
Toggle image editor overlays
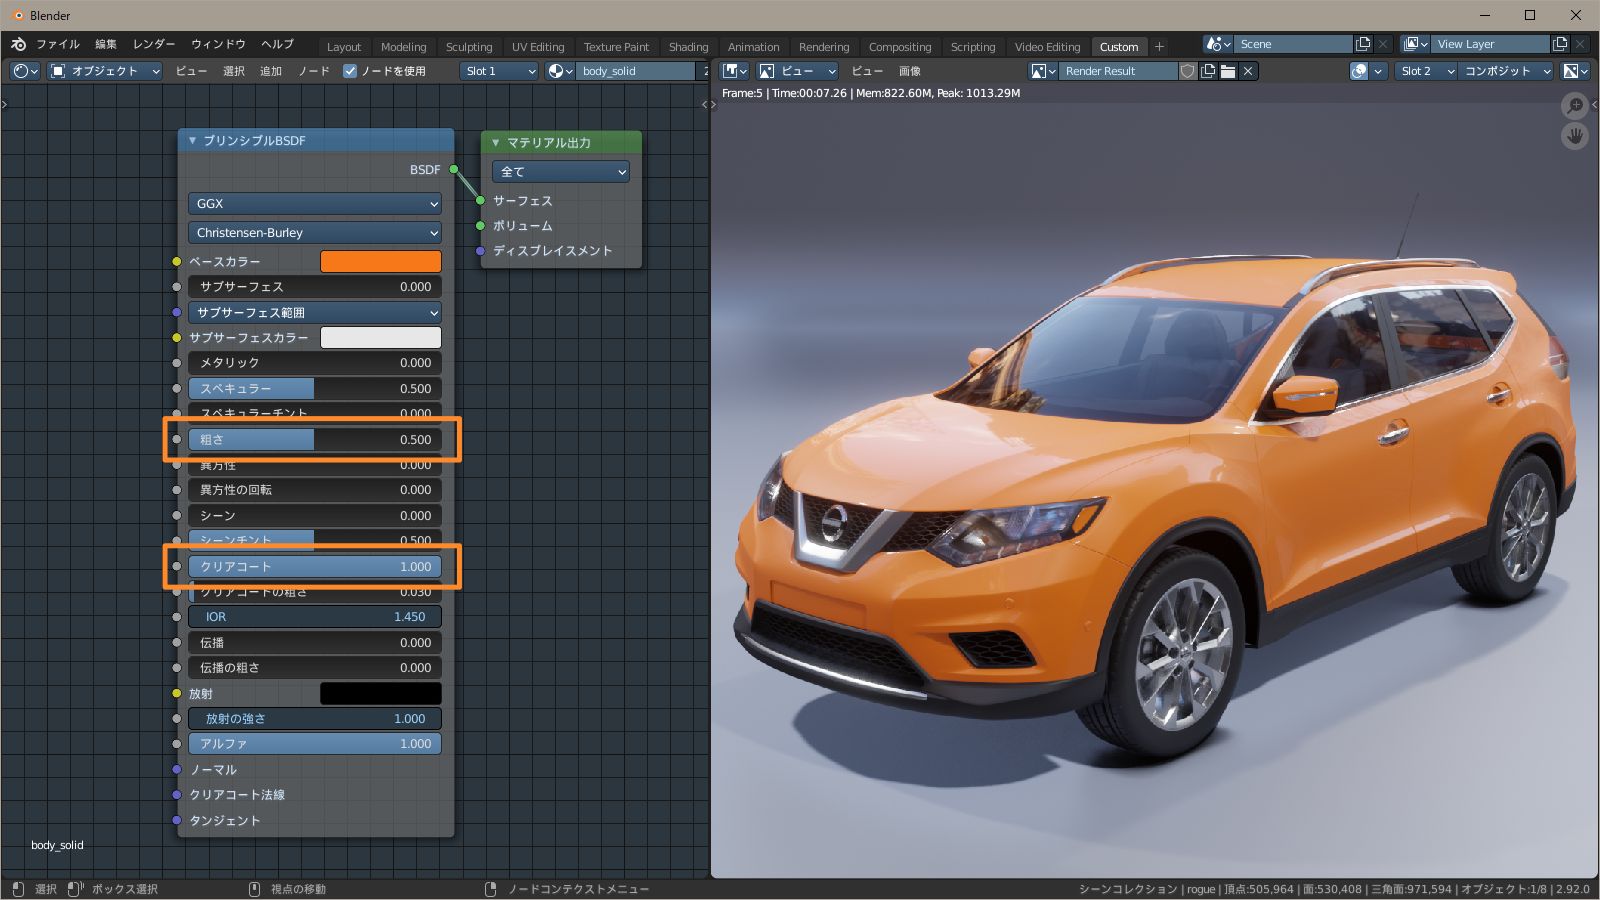coord(1359,71)
